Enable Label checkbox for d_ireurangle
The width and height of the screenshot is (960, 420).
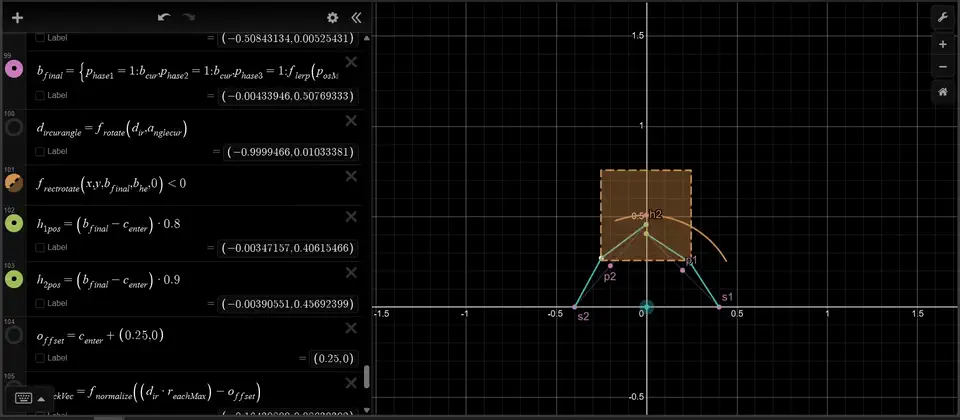[40, 151]
